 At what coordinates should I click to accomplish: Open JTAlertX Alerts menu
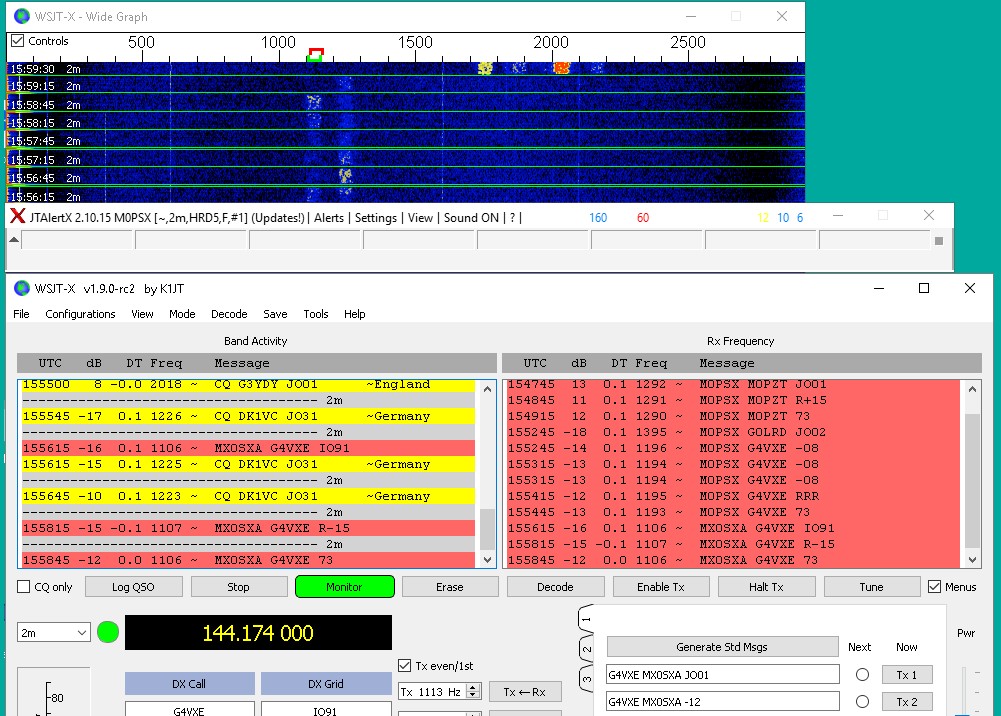point(329,218)
